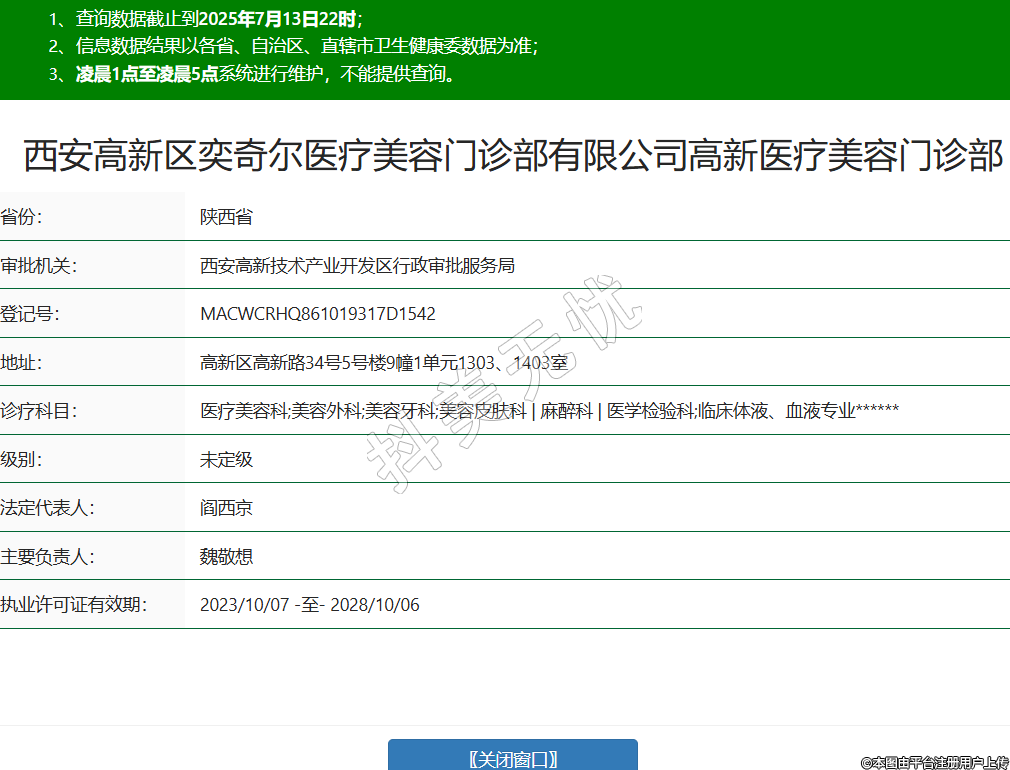
Task: Click the 凌晨1点至凌晨5点 maintenance notice
Action: coord(147,74)
